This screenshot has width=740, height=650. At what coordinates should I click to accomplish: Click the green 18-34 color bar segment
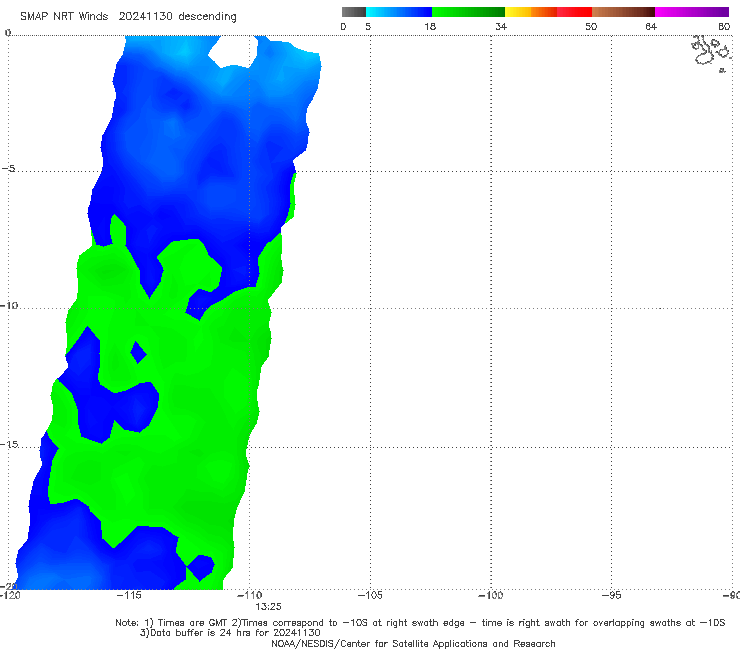(468, 12)
